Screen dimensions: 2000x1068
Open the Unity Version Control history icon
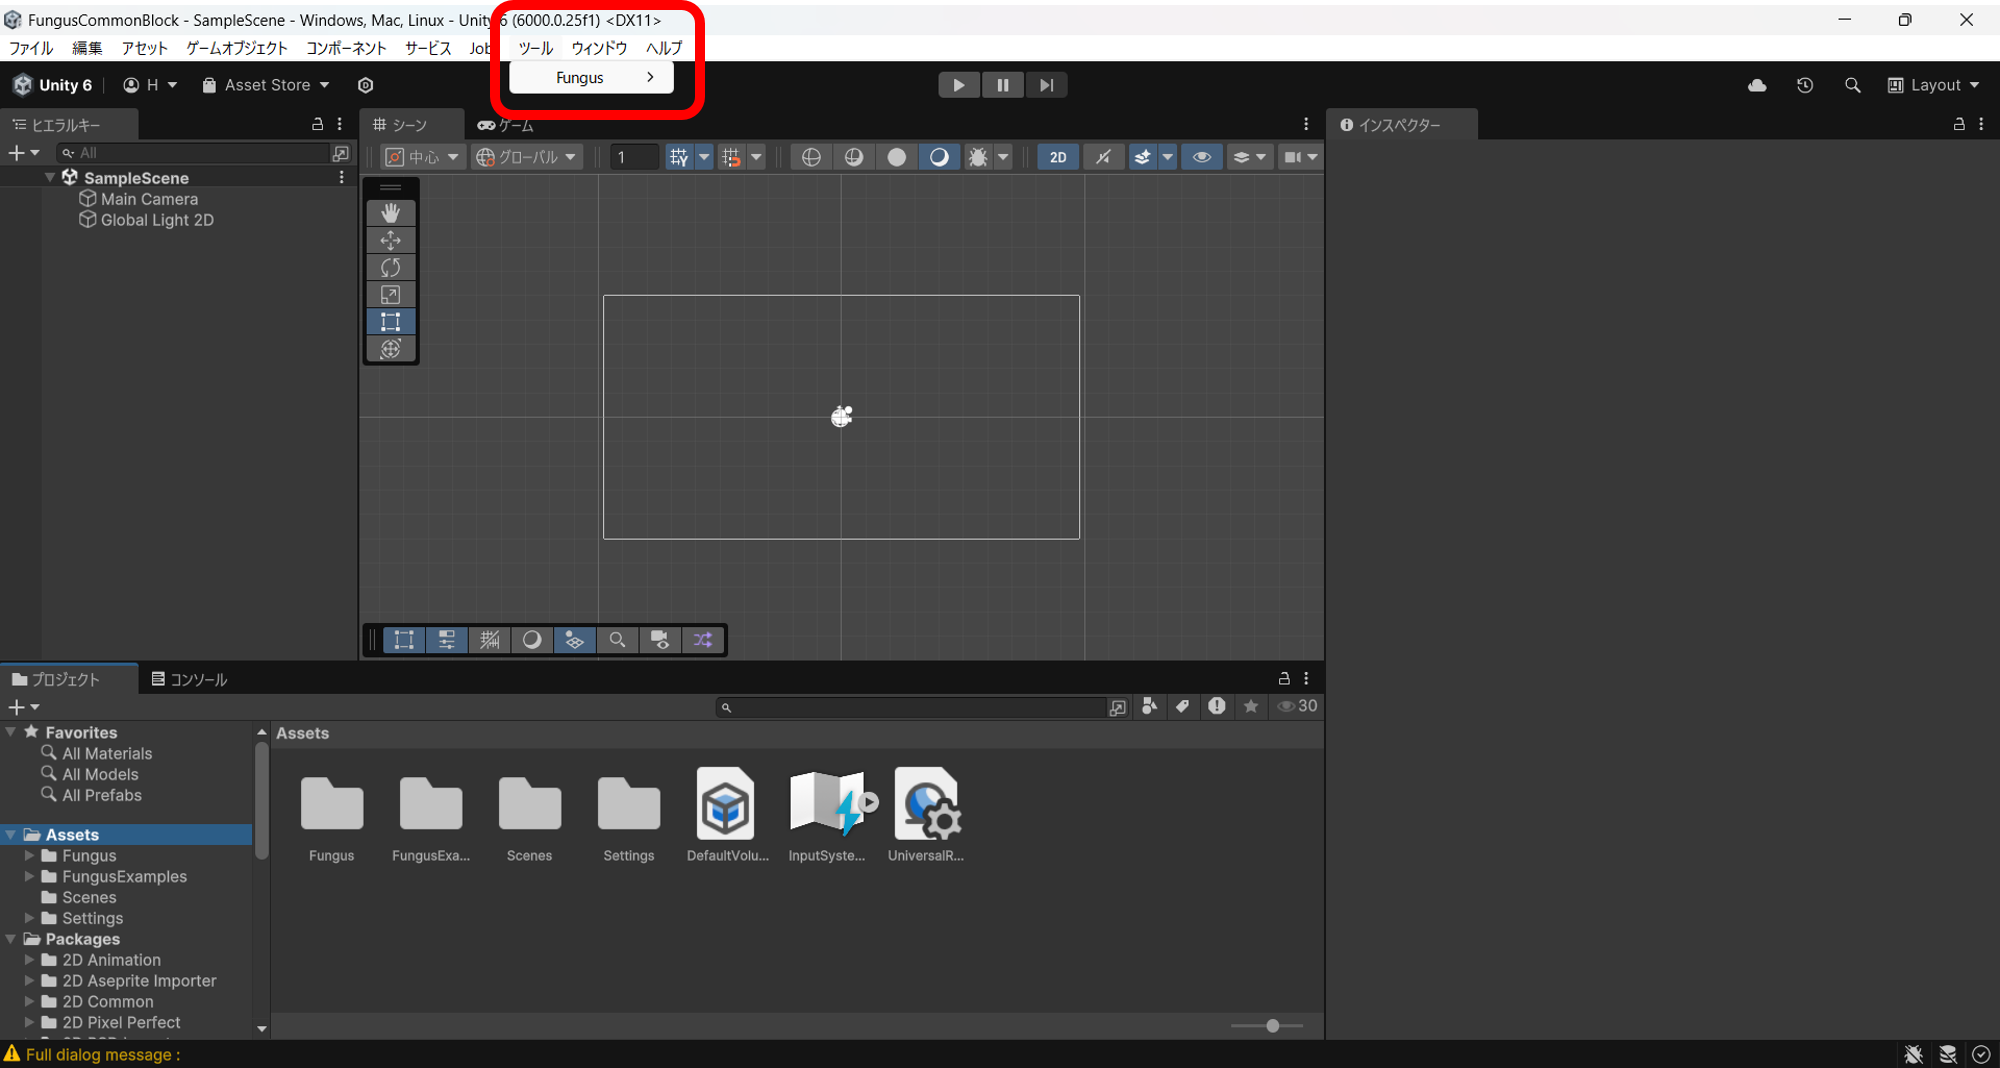(x=1805, y=85)
